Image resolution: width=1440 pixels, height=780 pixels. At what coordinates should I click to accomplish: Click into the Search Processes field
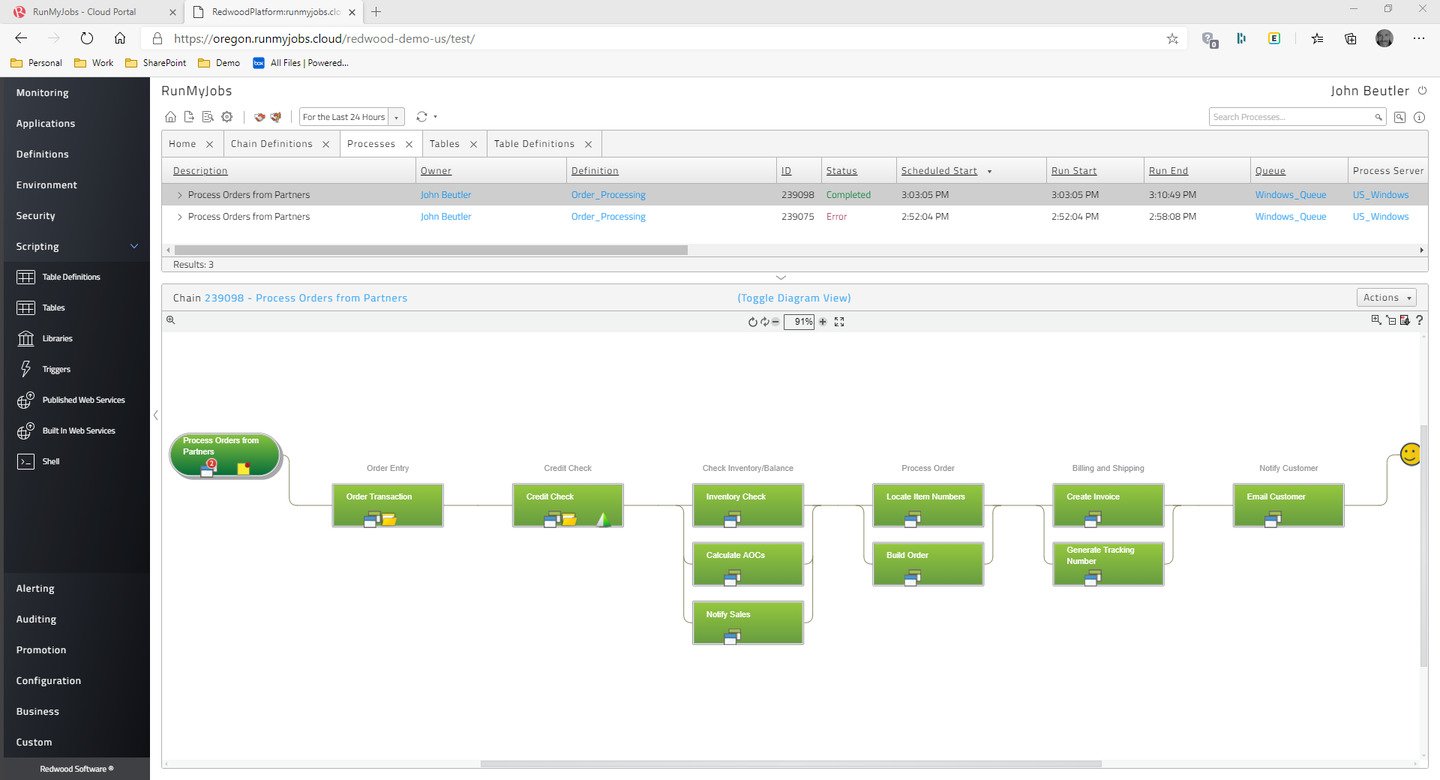[1297, 117]
